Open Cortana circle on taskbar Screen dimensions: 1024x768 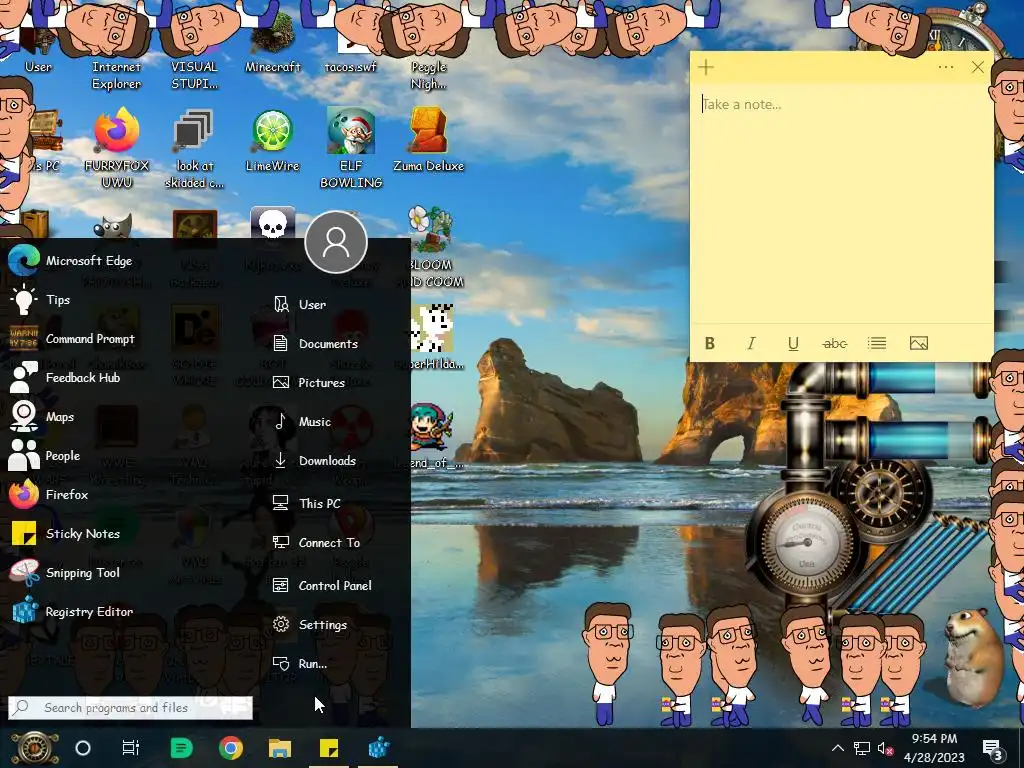(x=83, y=748)
